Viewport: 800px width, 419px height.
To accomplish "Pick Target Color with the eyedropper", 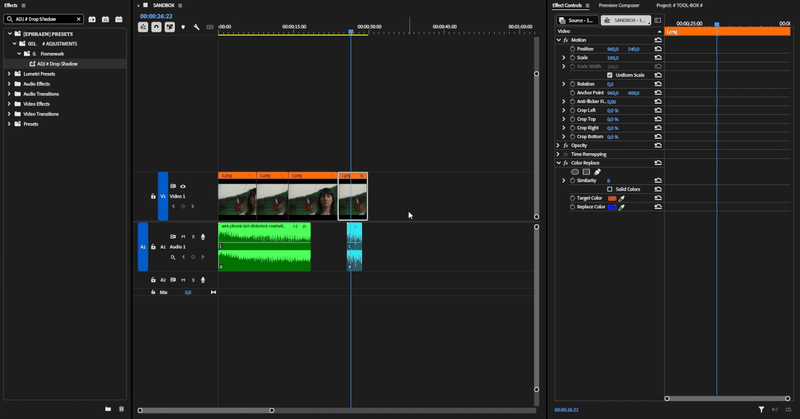I will (622, 198).
